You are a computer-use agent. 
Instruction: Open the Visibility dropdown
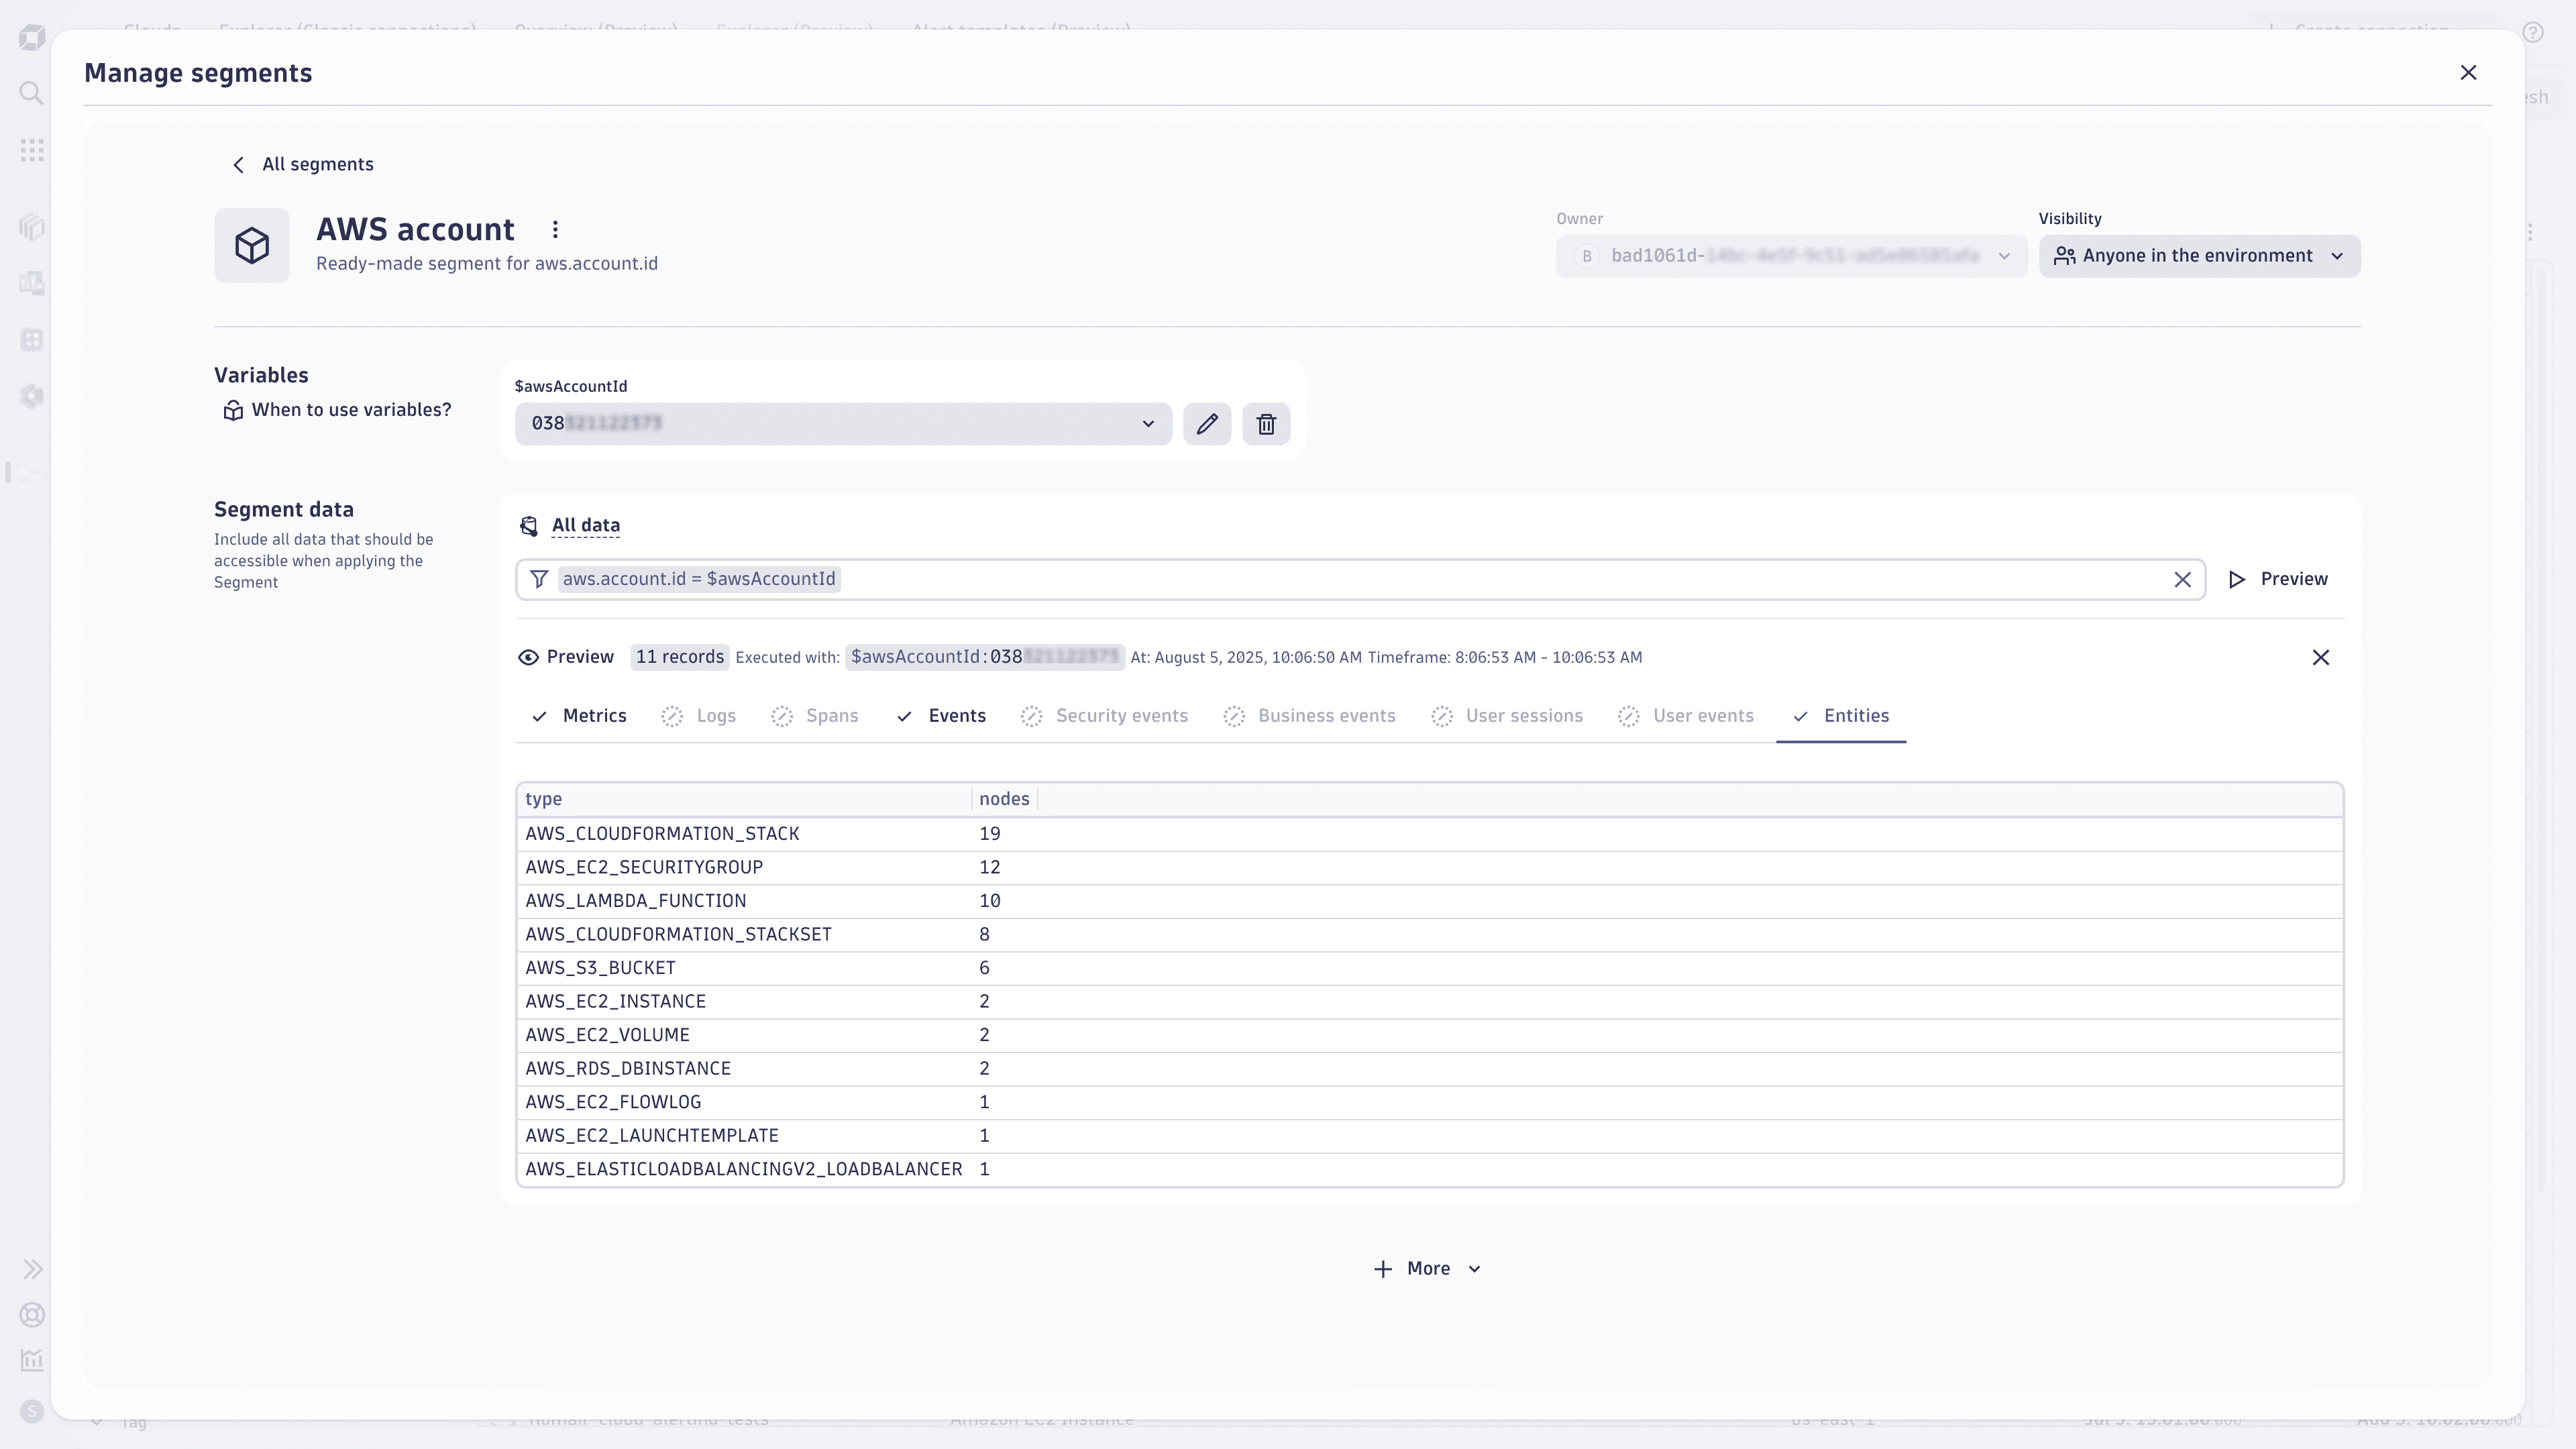2199,256
